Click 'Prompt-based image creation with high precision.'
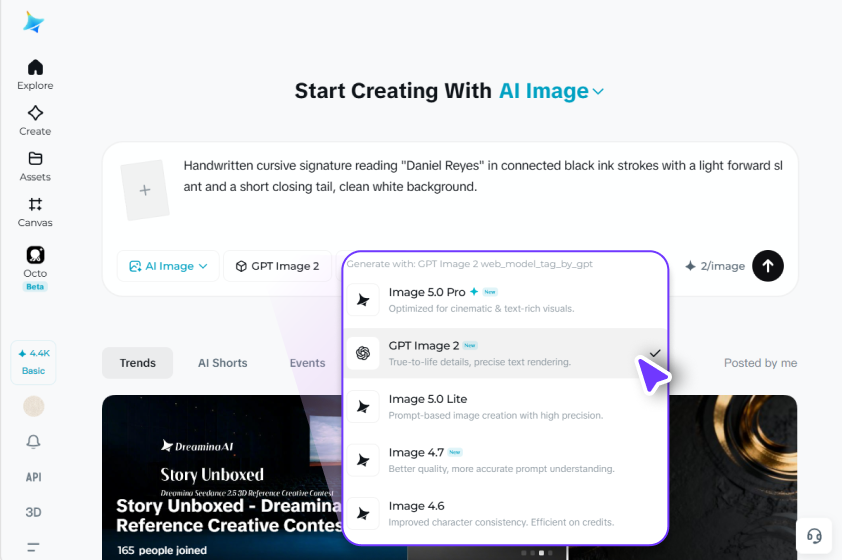 pos(496,416)
